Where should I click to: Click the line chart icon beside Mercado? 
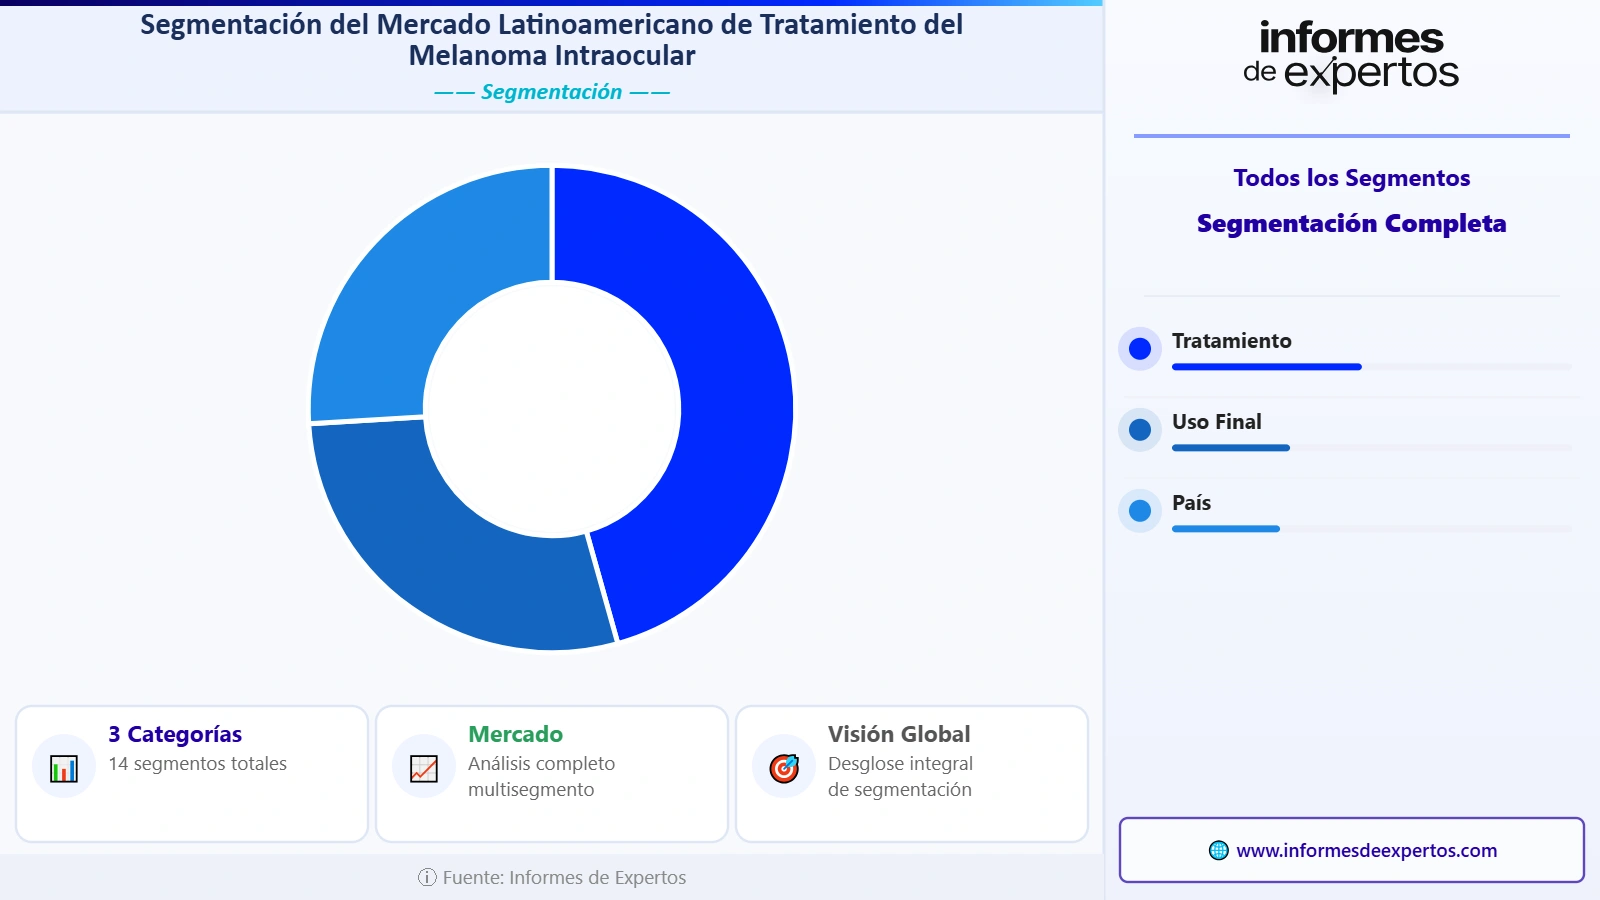(424, 768)
